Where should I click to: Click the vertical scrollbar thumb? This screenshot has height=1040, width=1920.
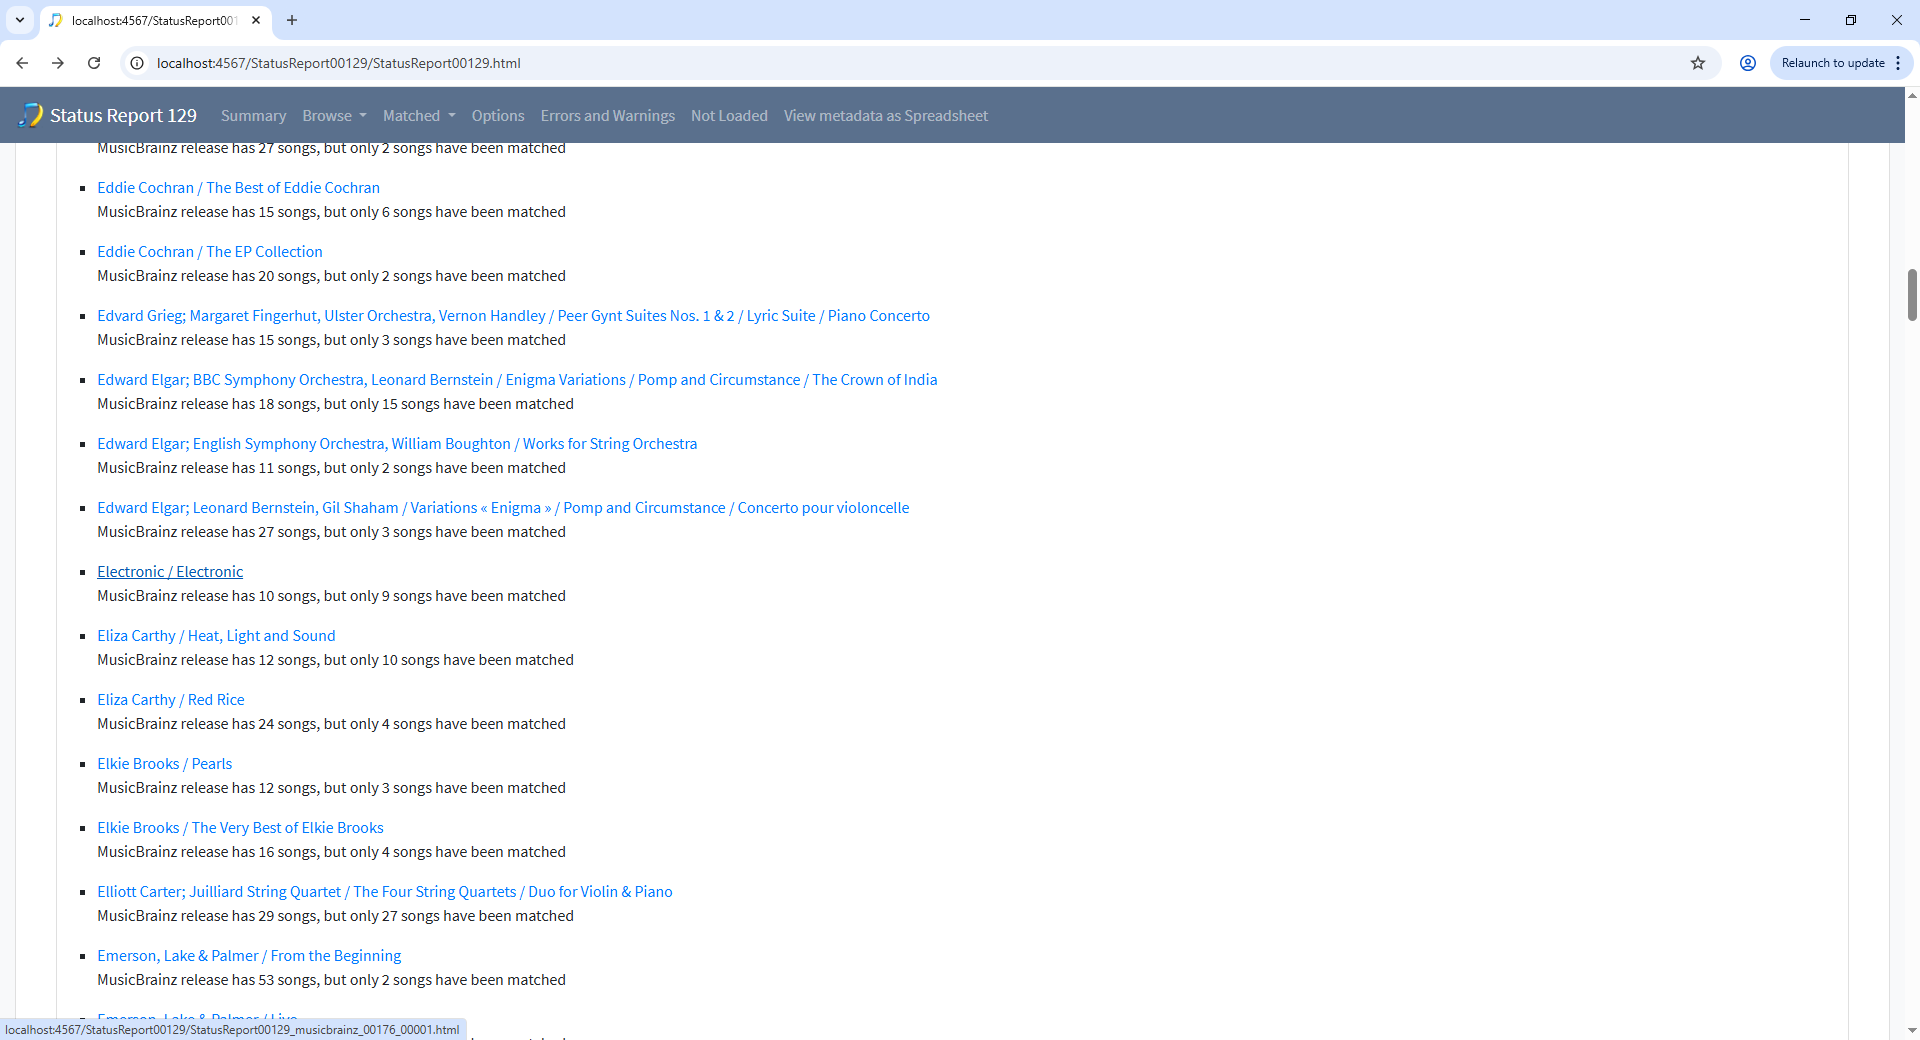pos(1912,294)
